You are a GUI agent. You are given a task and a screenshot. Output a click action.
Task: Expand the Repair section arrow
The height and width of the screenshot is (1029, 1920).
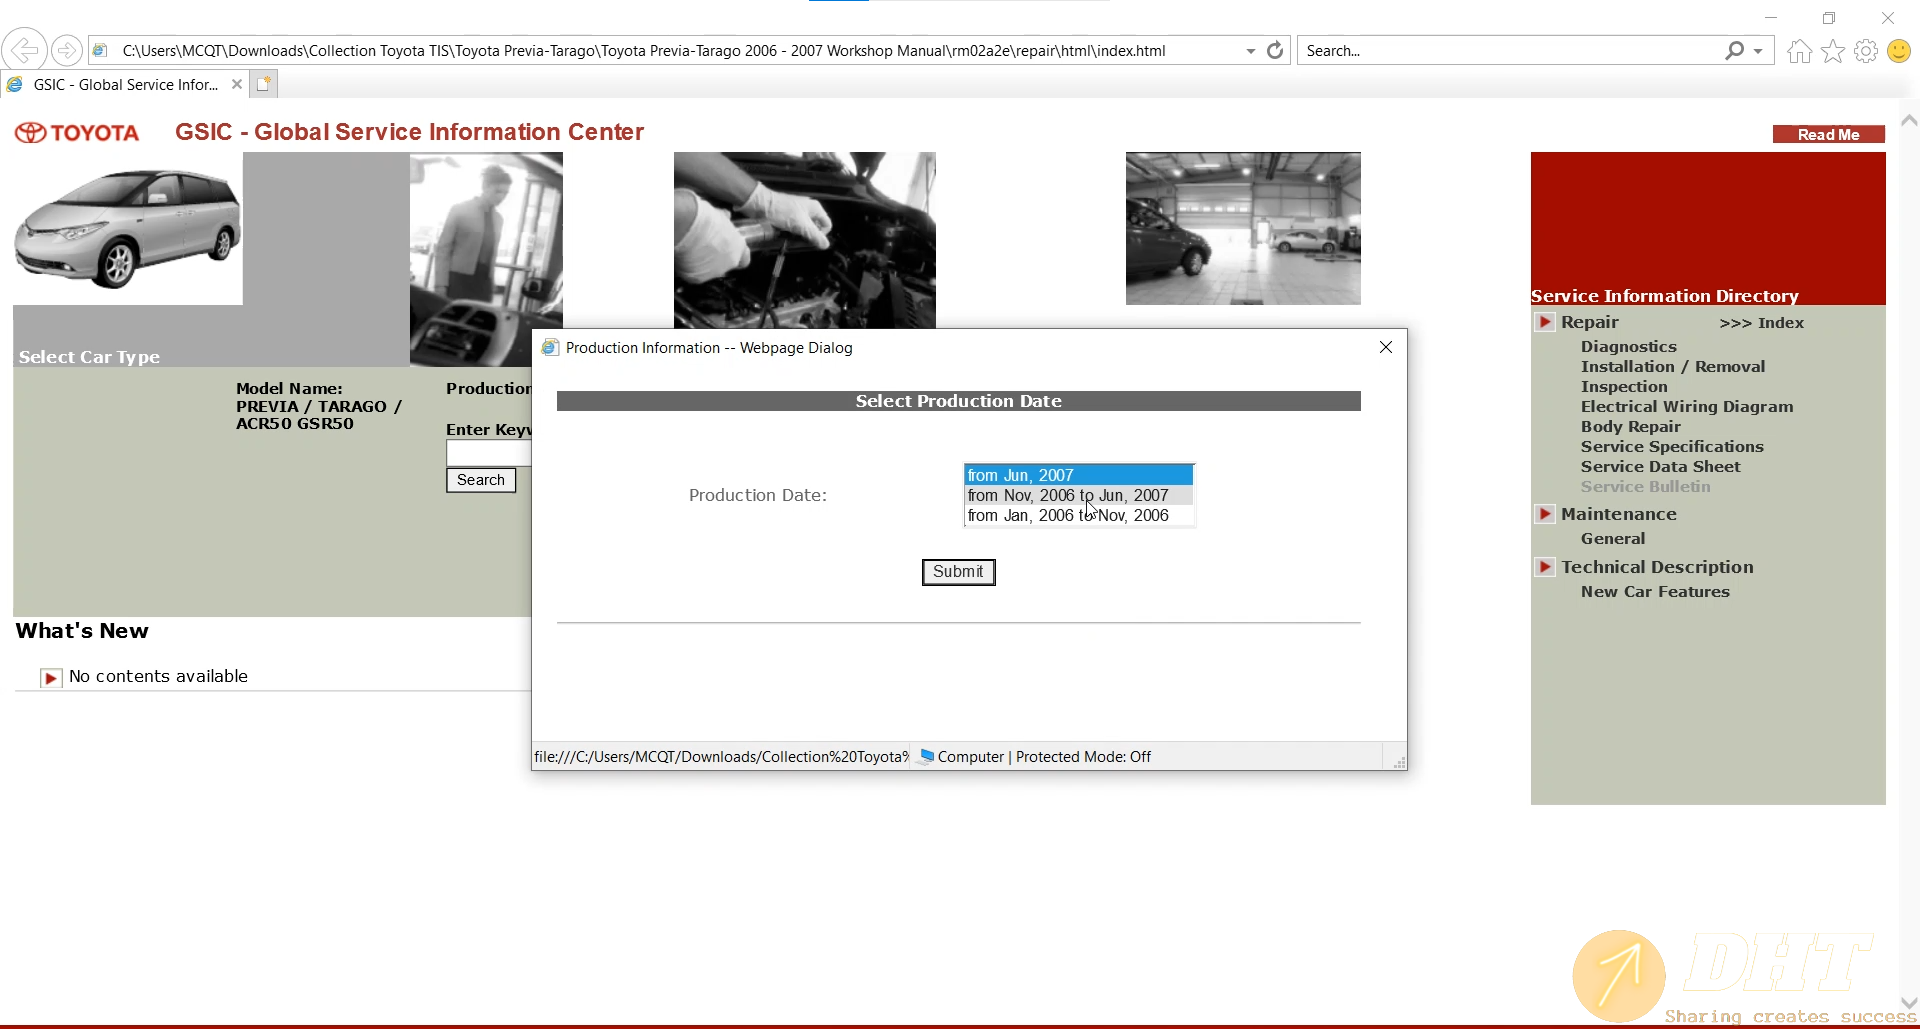coord(1545,322)
